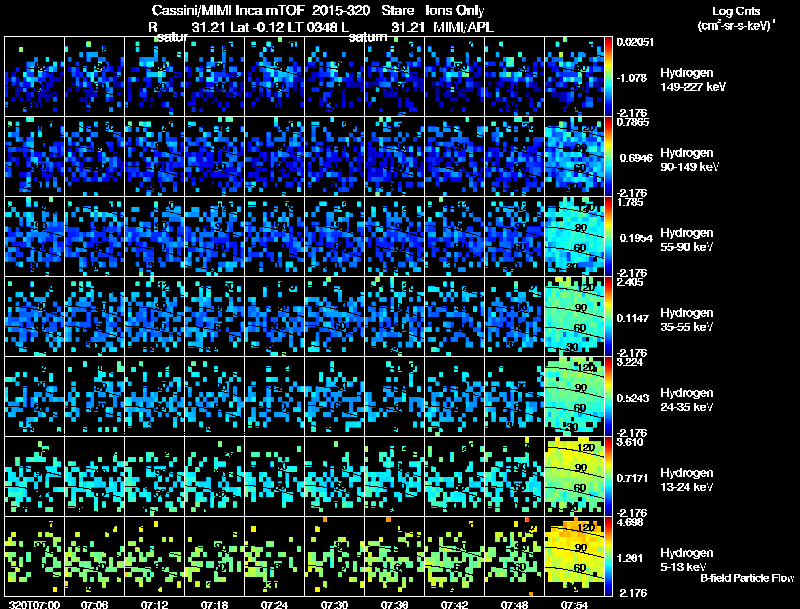Select the color scale bar for 55-90 keV
This screenshot has width=800, height=609.
(x=608, y=237)
